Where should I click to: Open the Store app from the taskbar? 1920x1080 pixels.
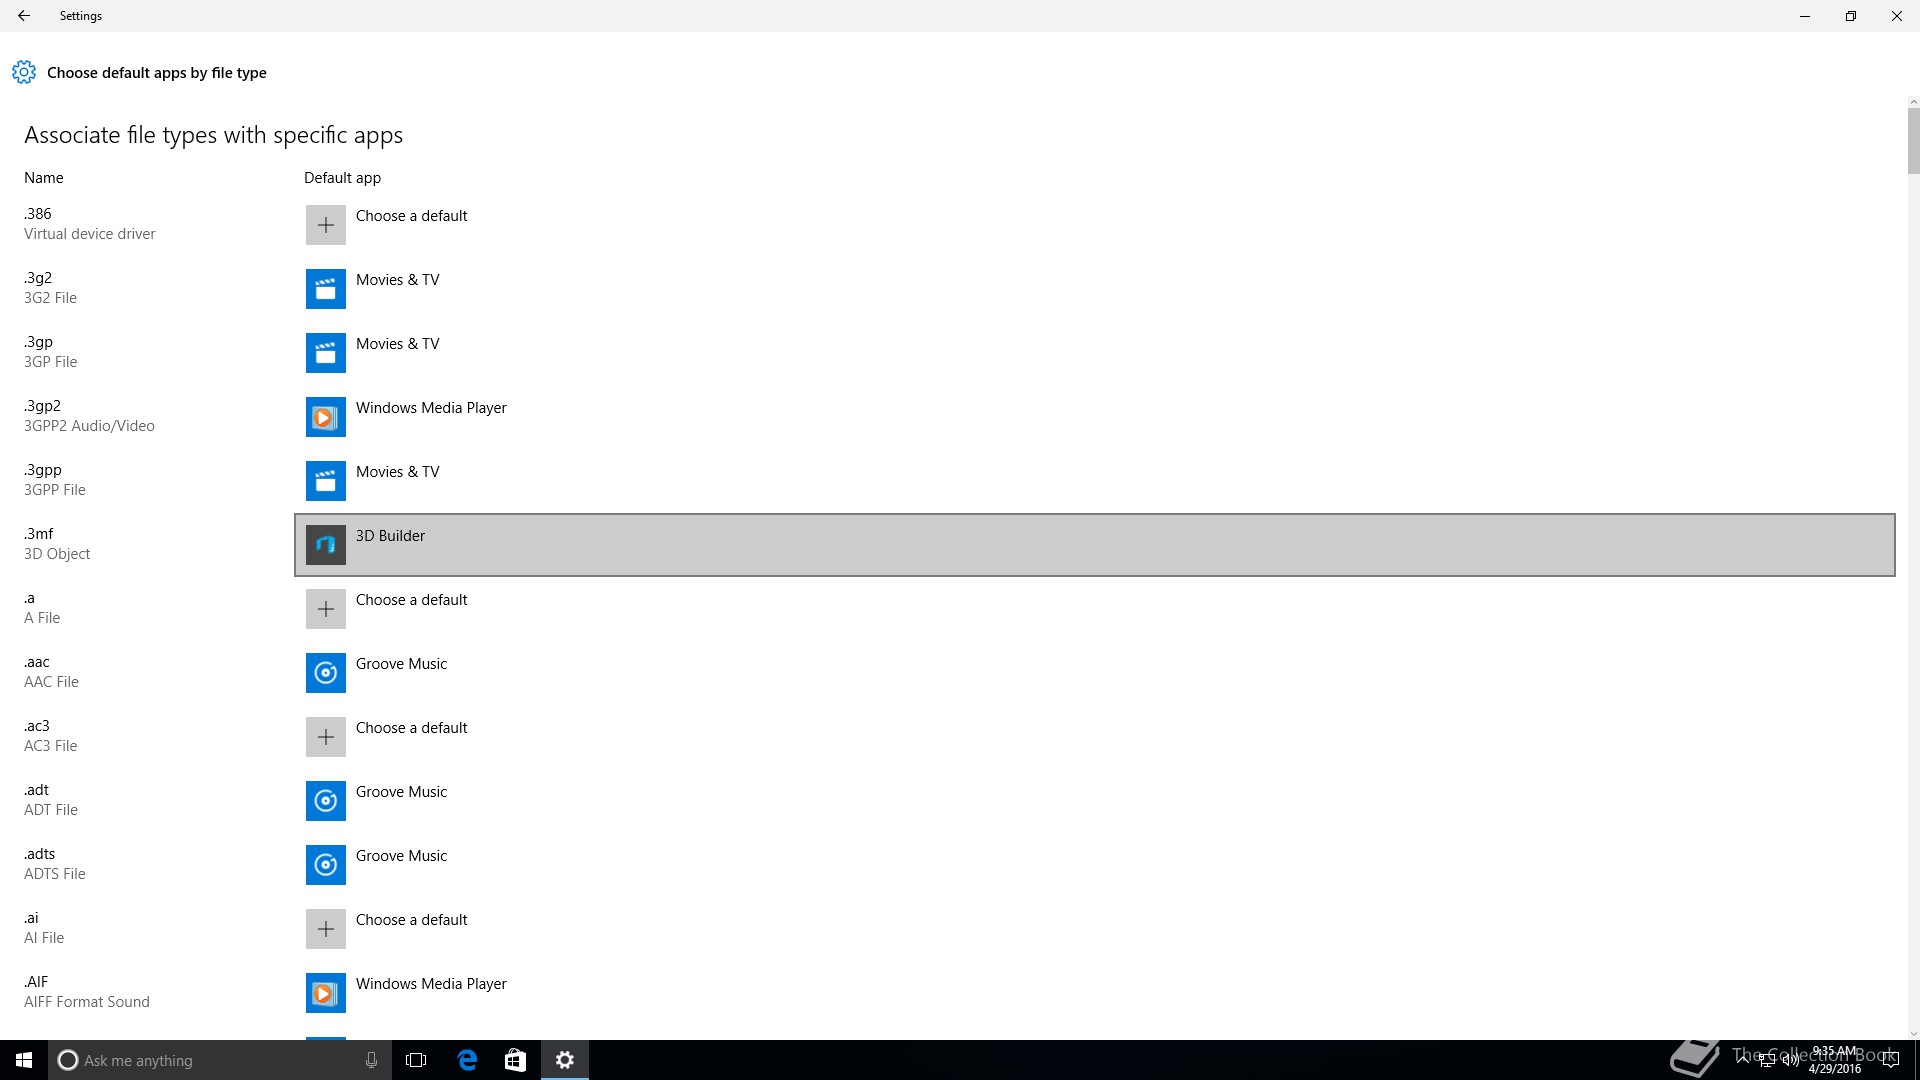515,1060
